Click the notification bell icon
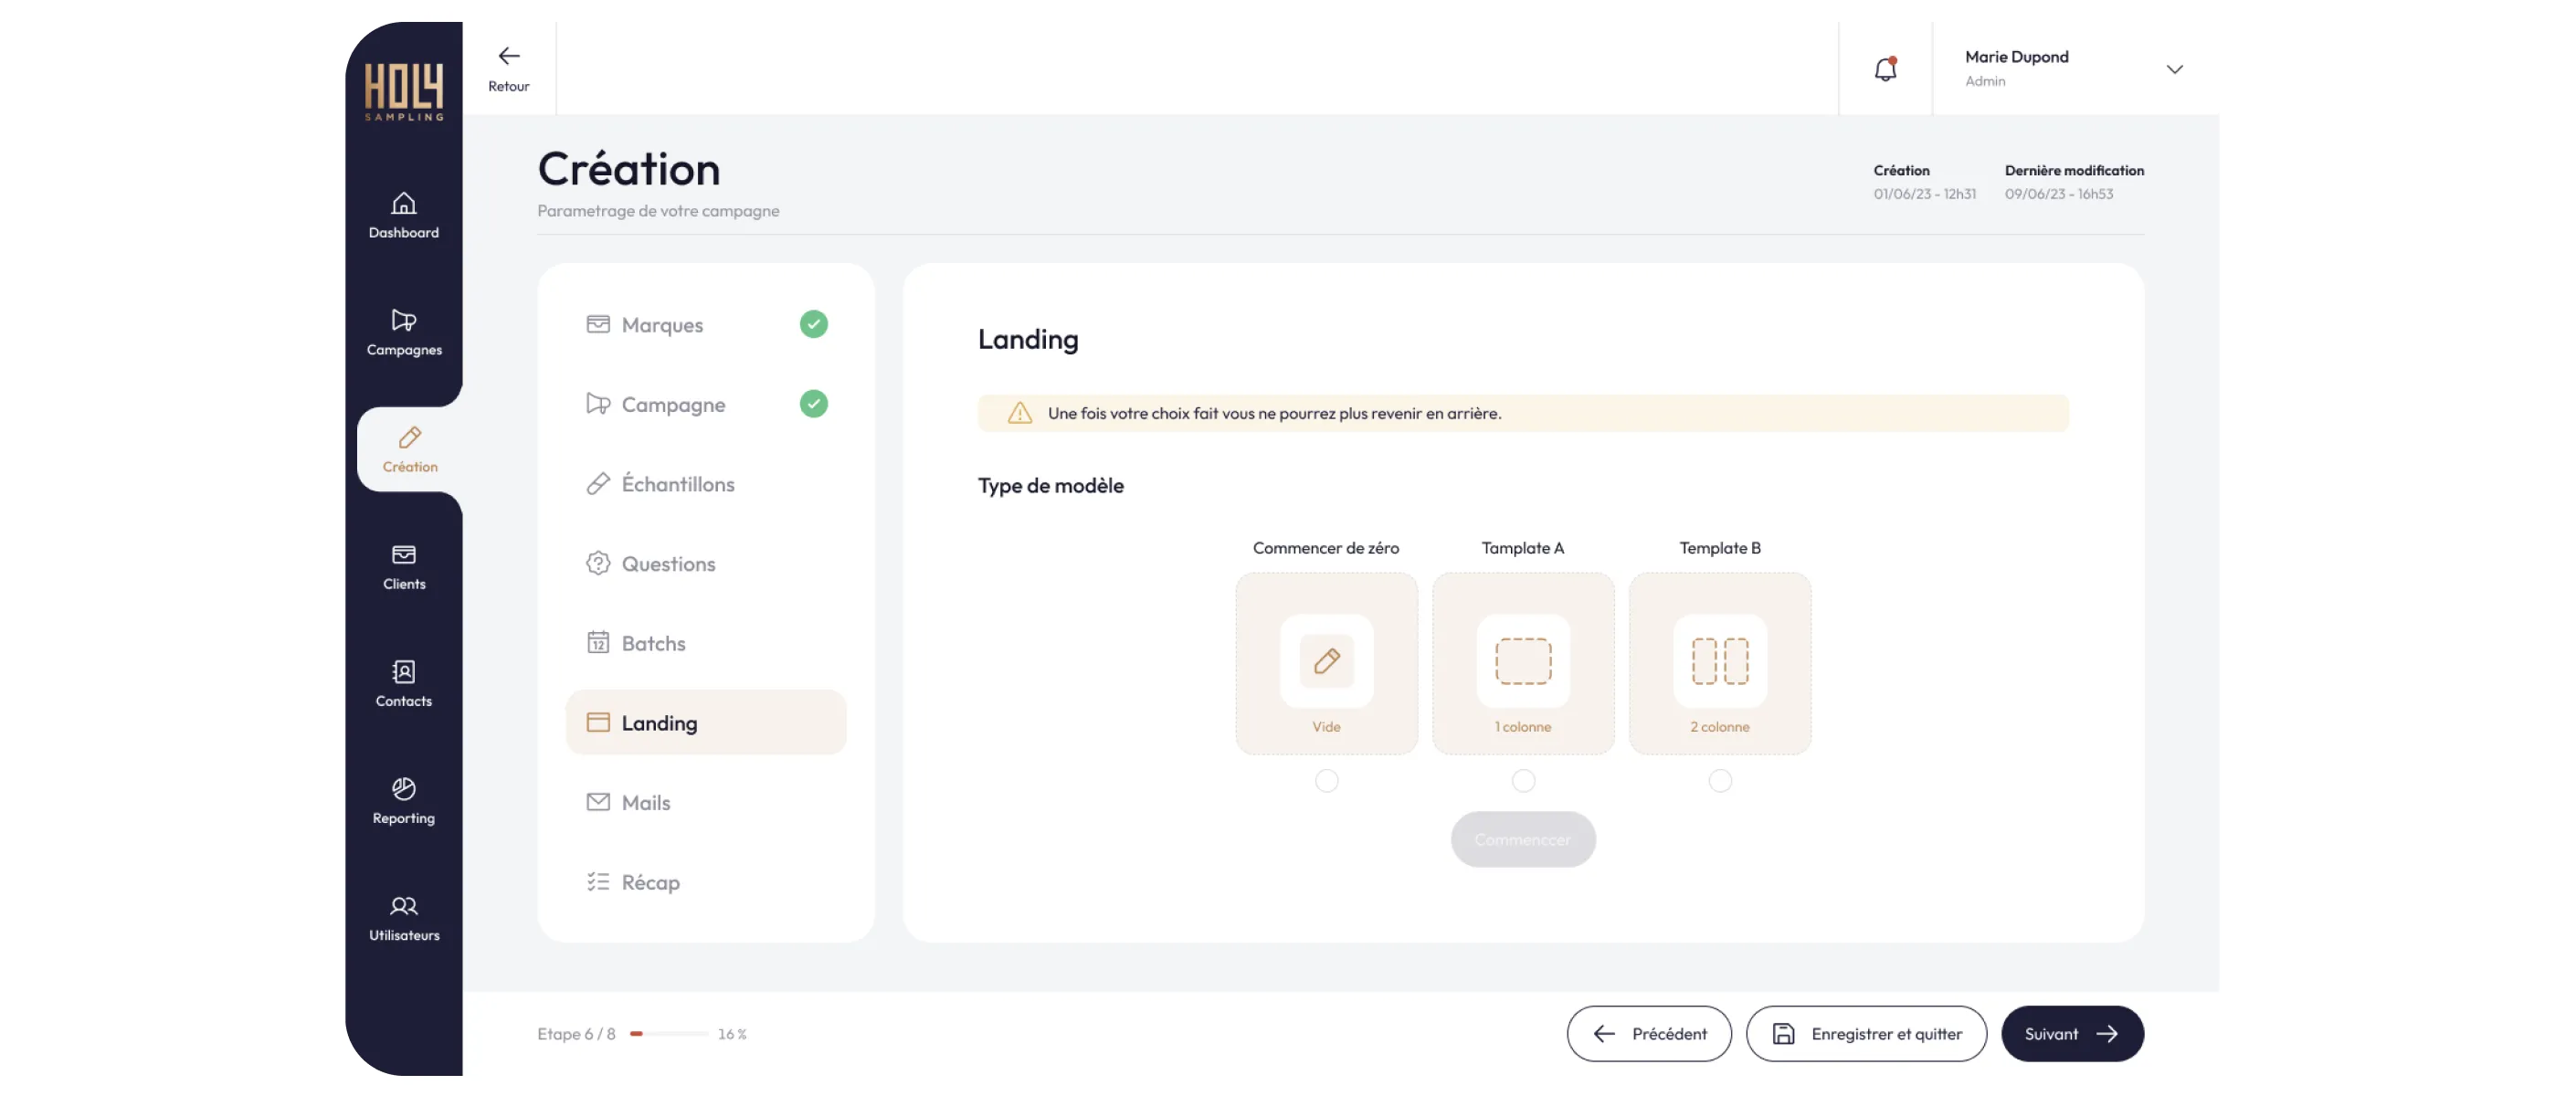Image resolution: width=2576 pixels, height=1096 pixels. click(1885, 69)
